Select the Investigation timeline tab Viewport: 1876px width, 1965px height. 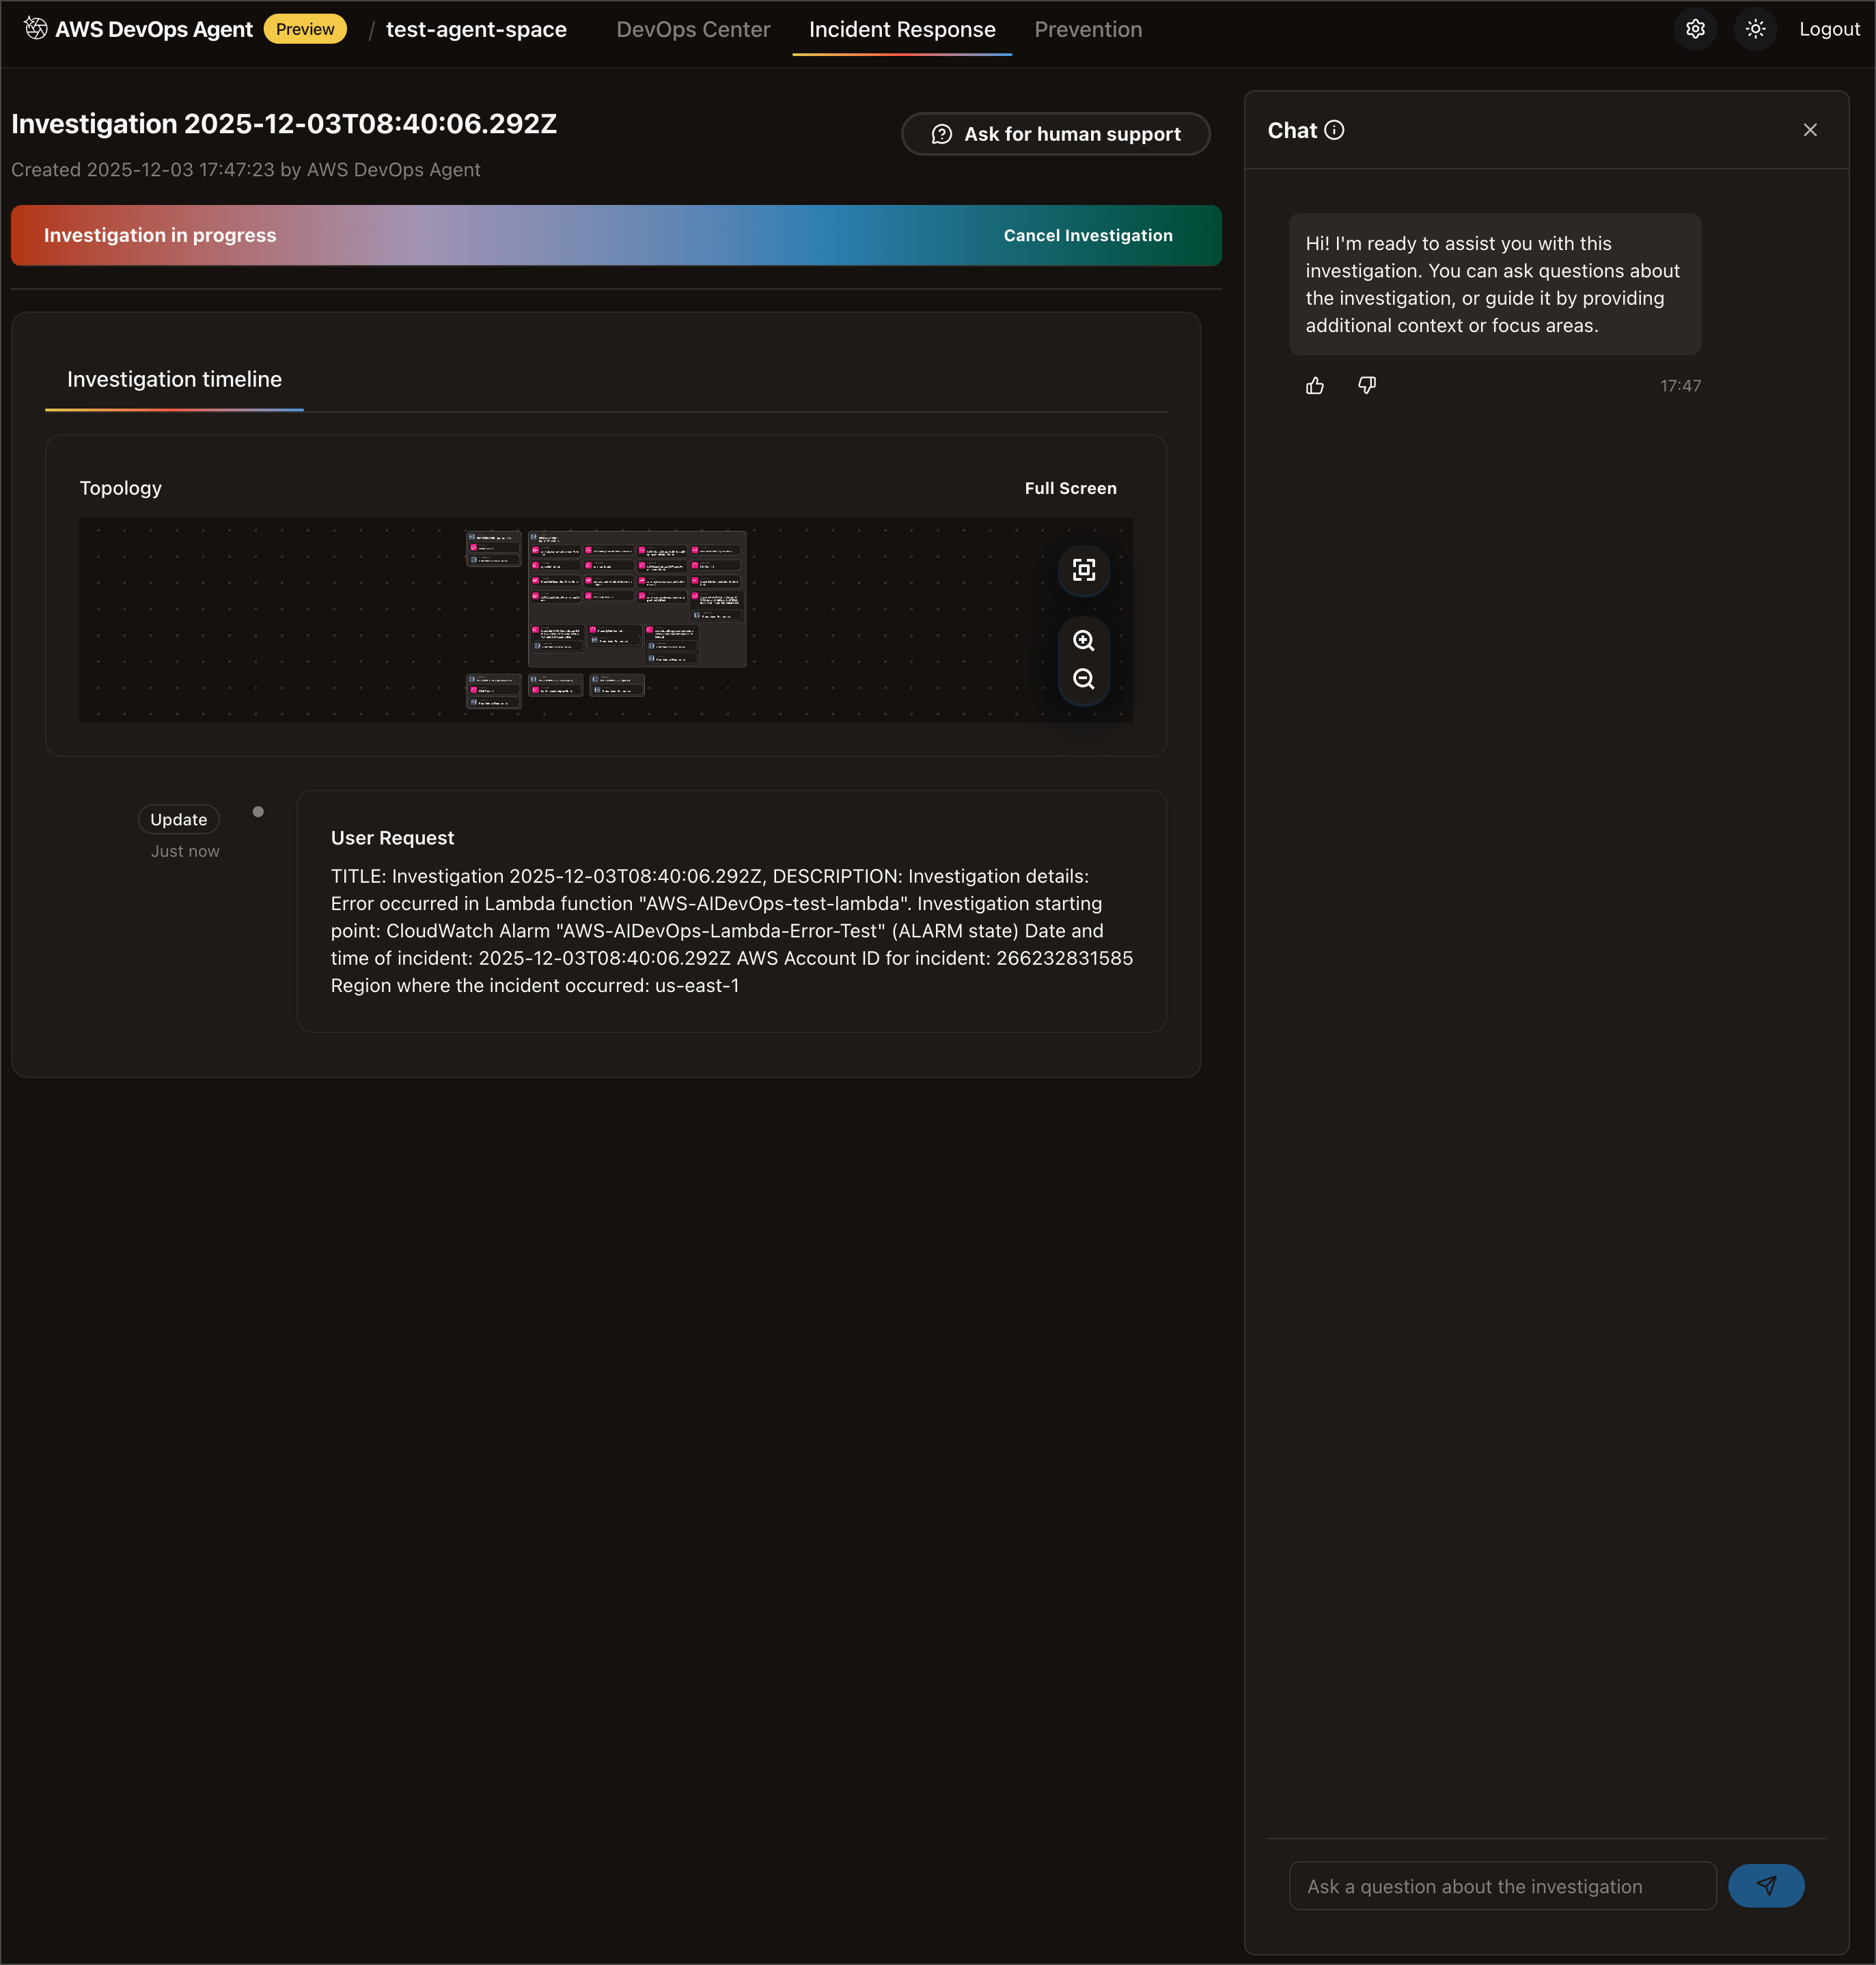point(174,380)
